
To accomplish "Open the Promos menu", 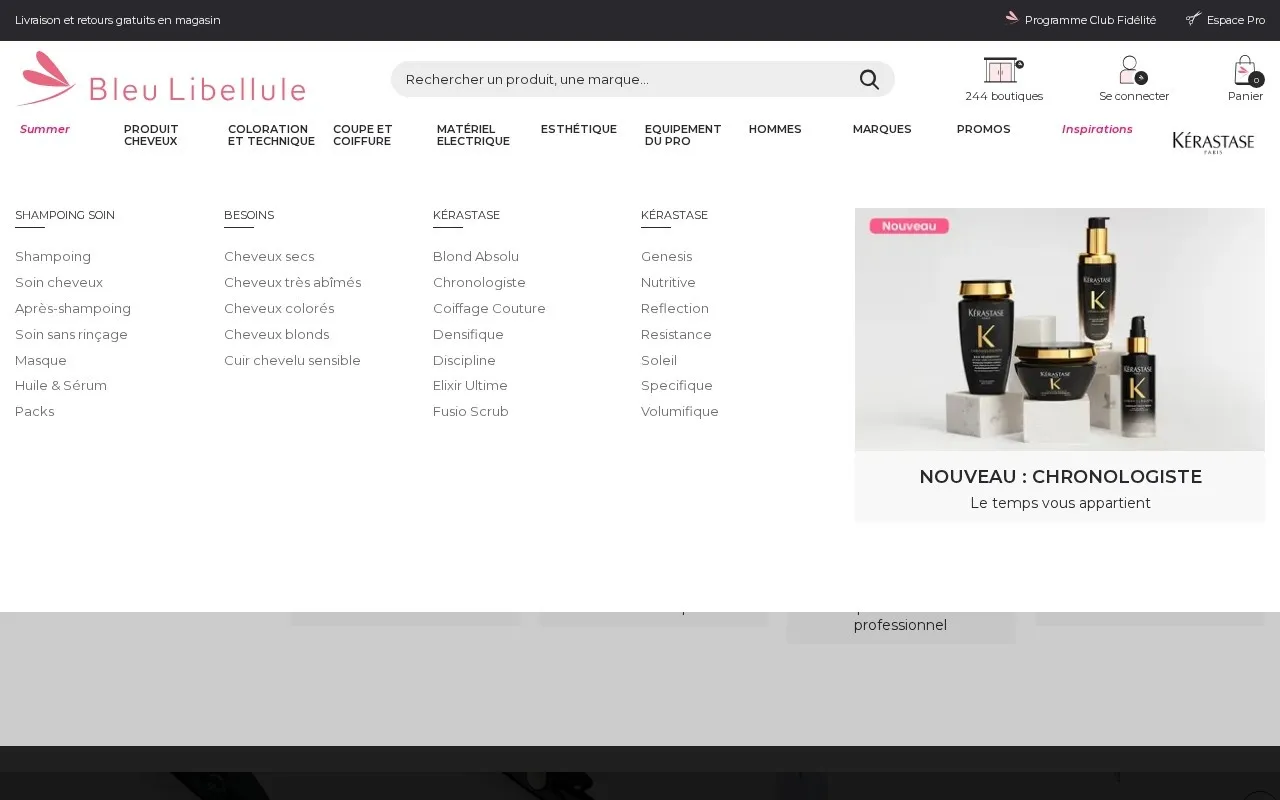I will (x=984, y=129).
